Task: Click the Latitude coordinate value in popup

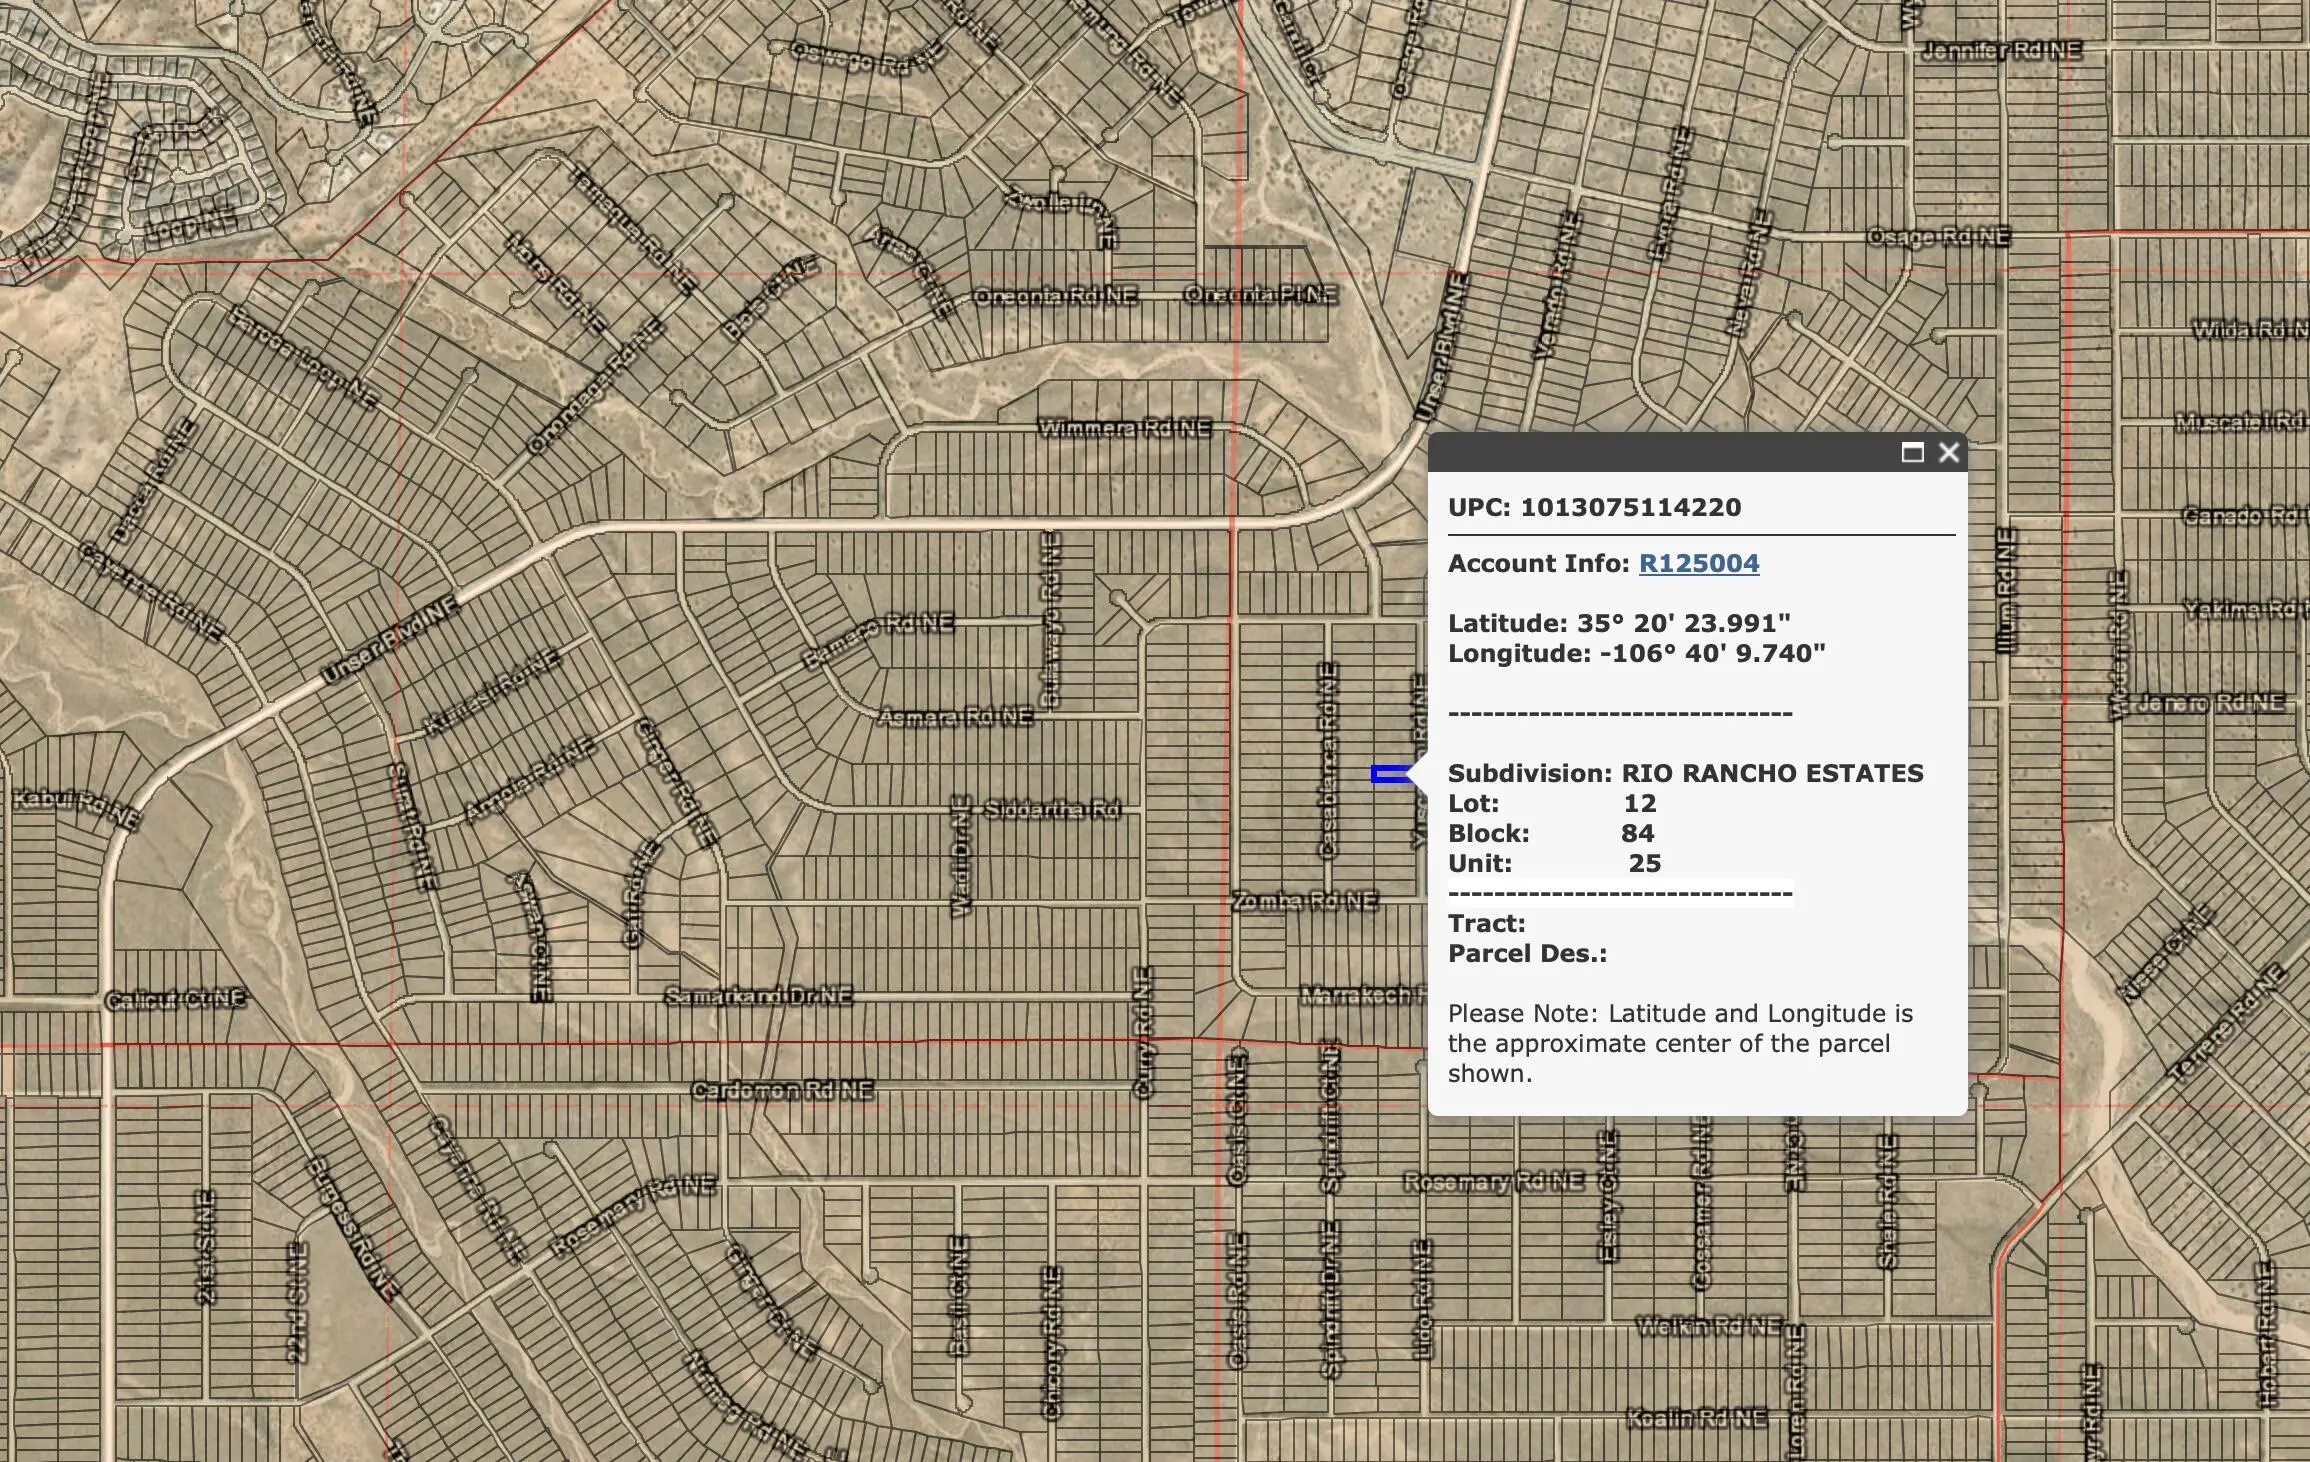Action: click(x=1683, y=623)
